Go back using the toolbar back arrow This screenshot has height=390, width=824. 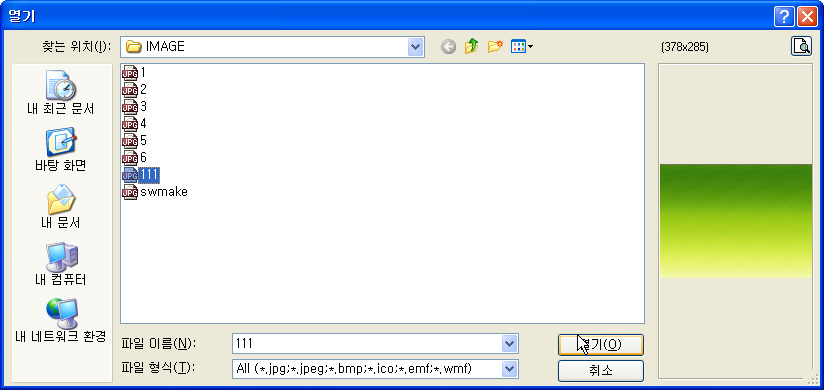pyautogui.click(x=448, y=47)
